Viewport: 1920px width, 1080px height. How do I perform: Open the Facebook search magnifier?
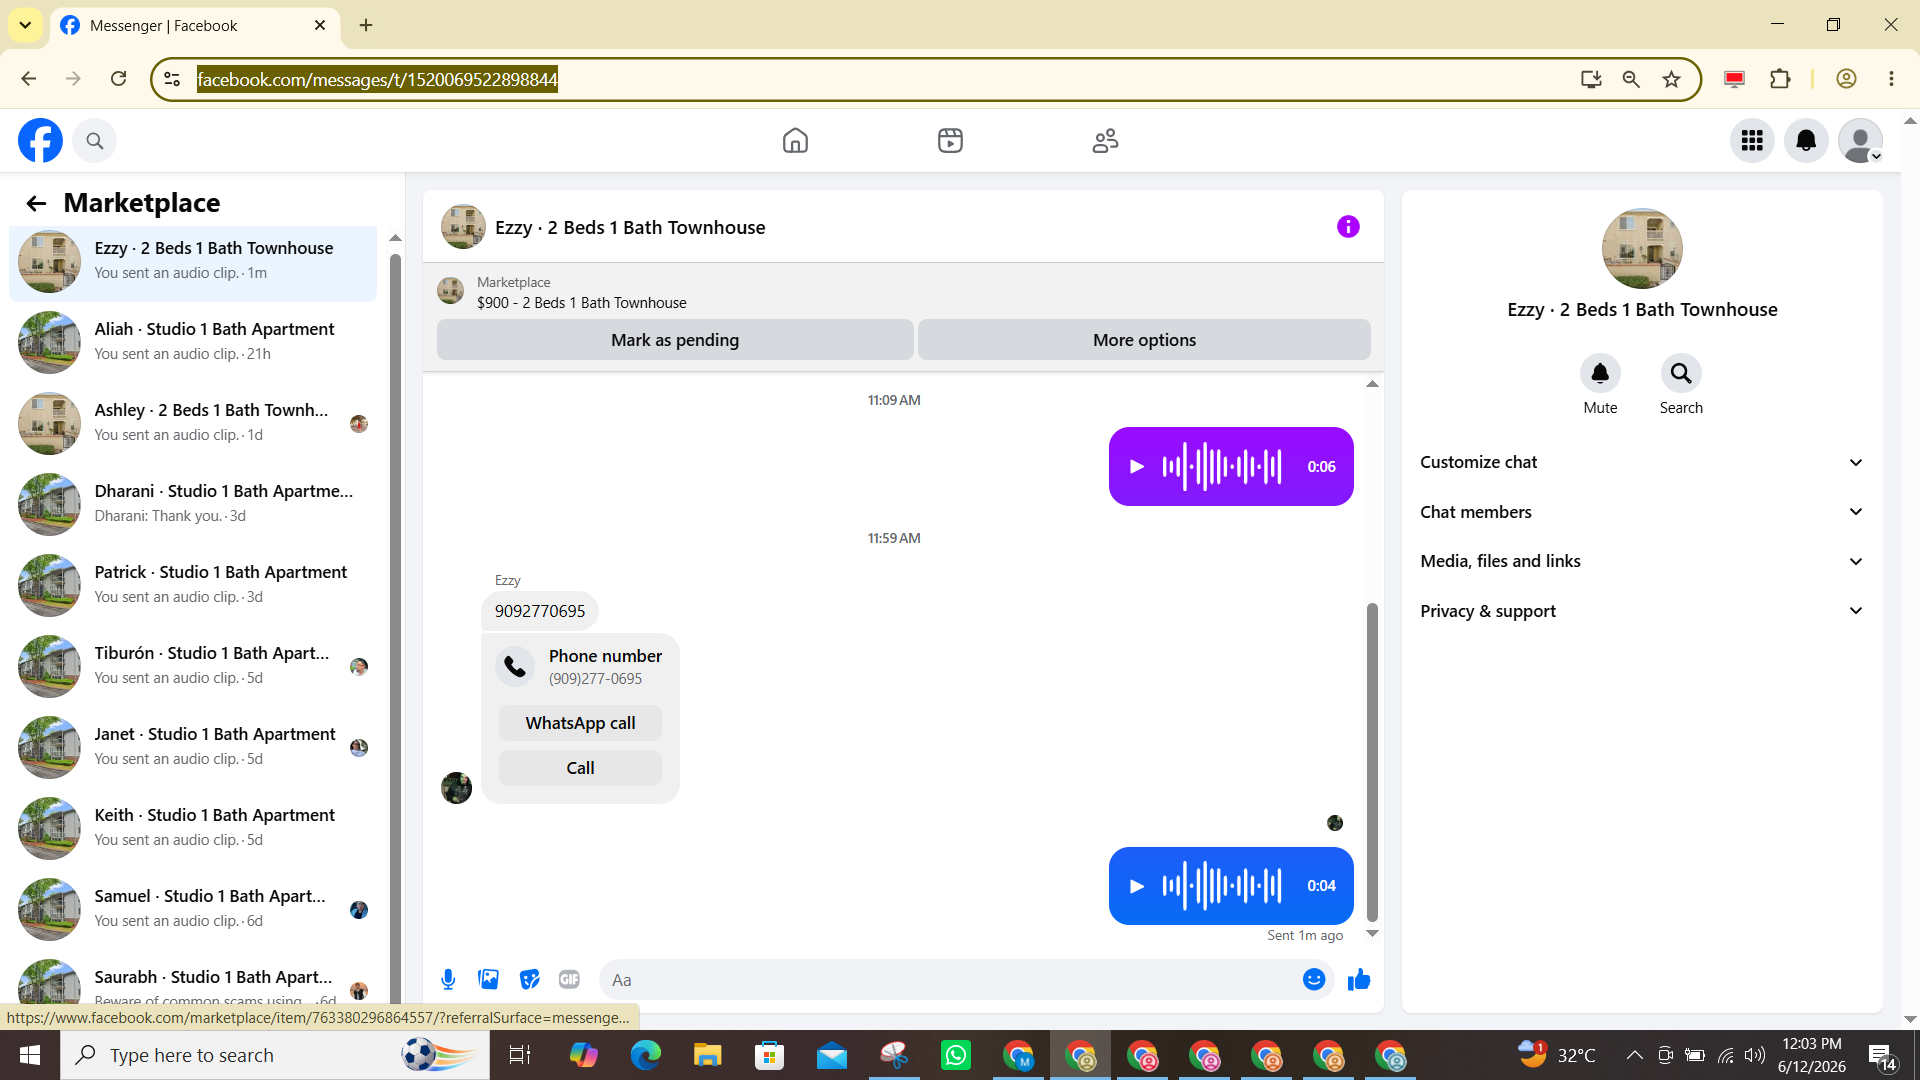click(x=95, y=141)
